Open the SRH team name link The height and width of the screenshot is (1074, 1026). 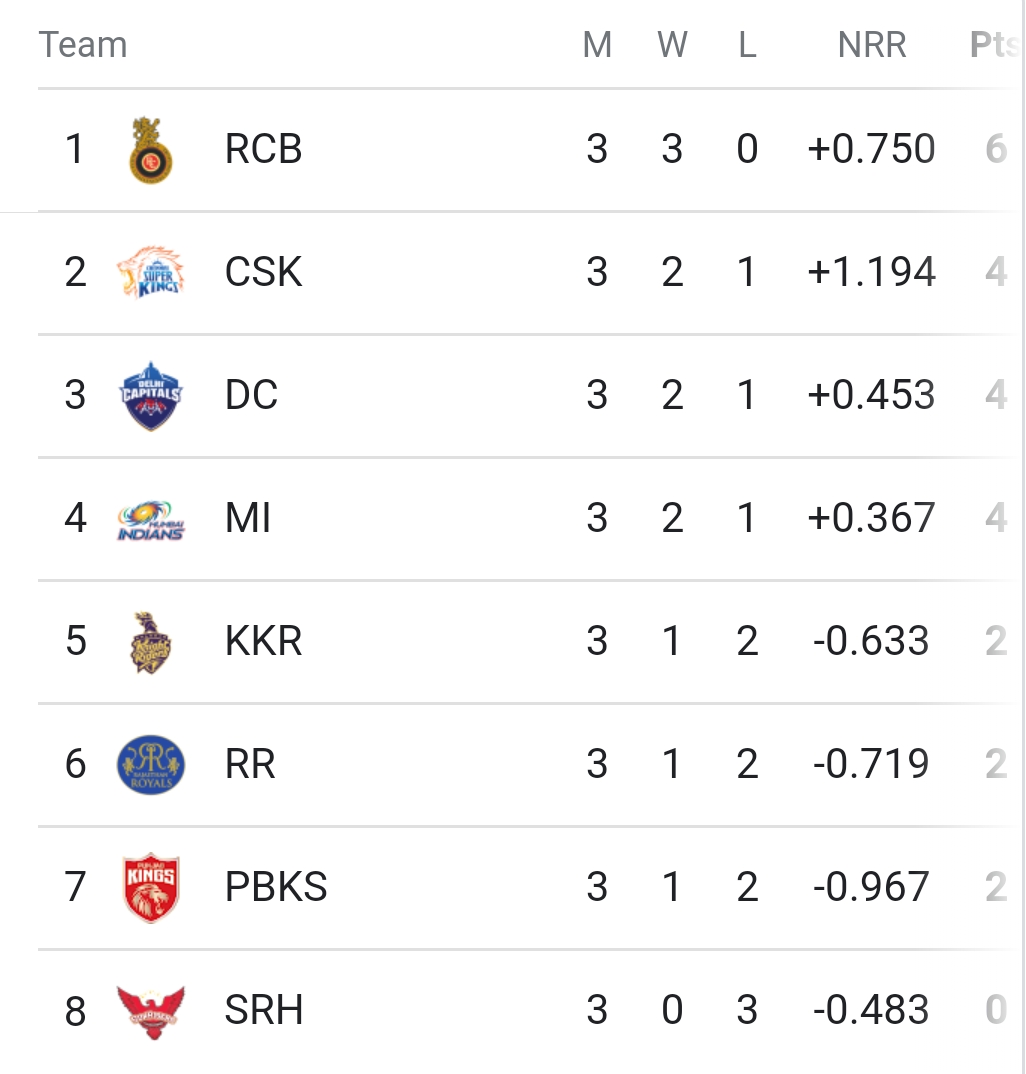264,1010
